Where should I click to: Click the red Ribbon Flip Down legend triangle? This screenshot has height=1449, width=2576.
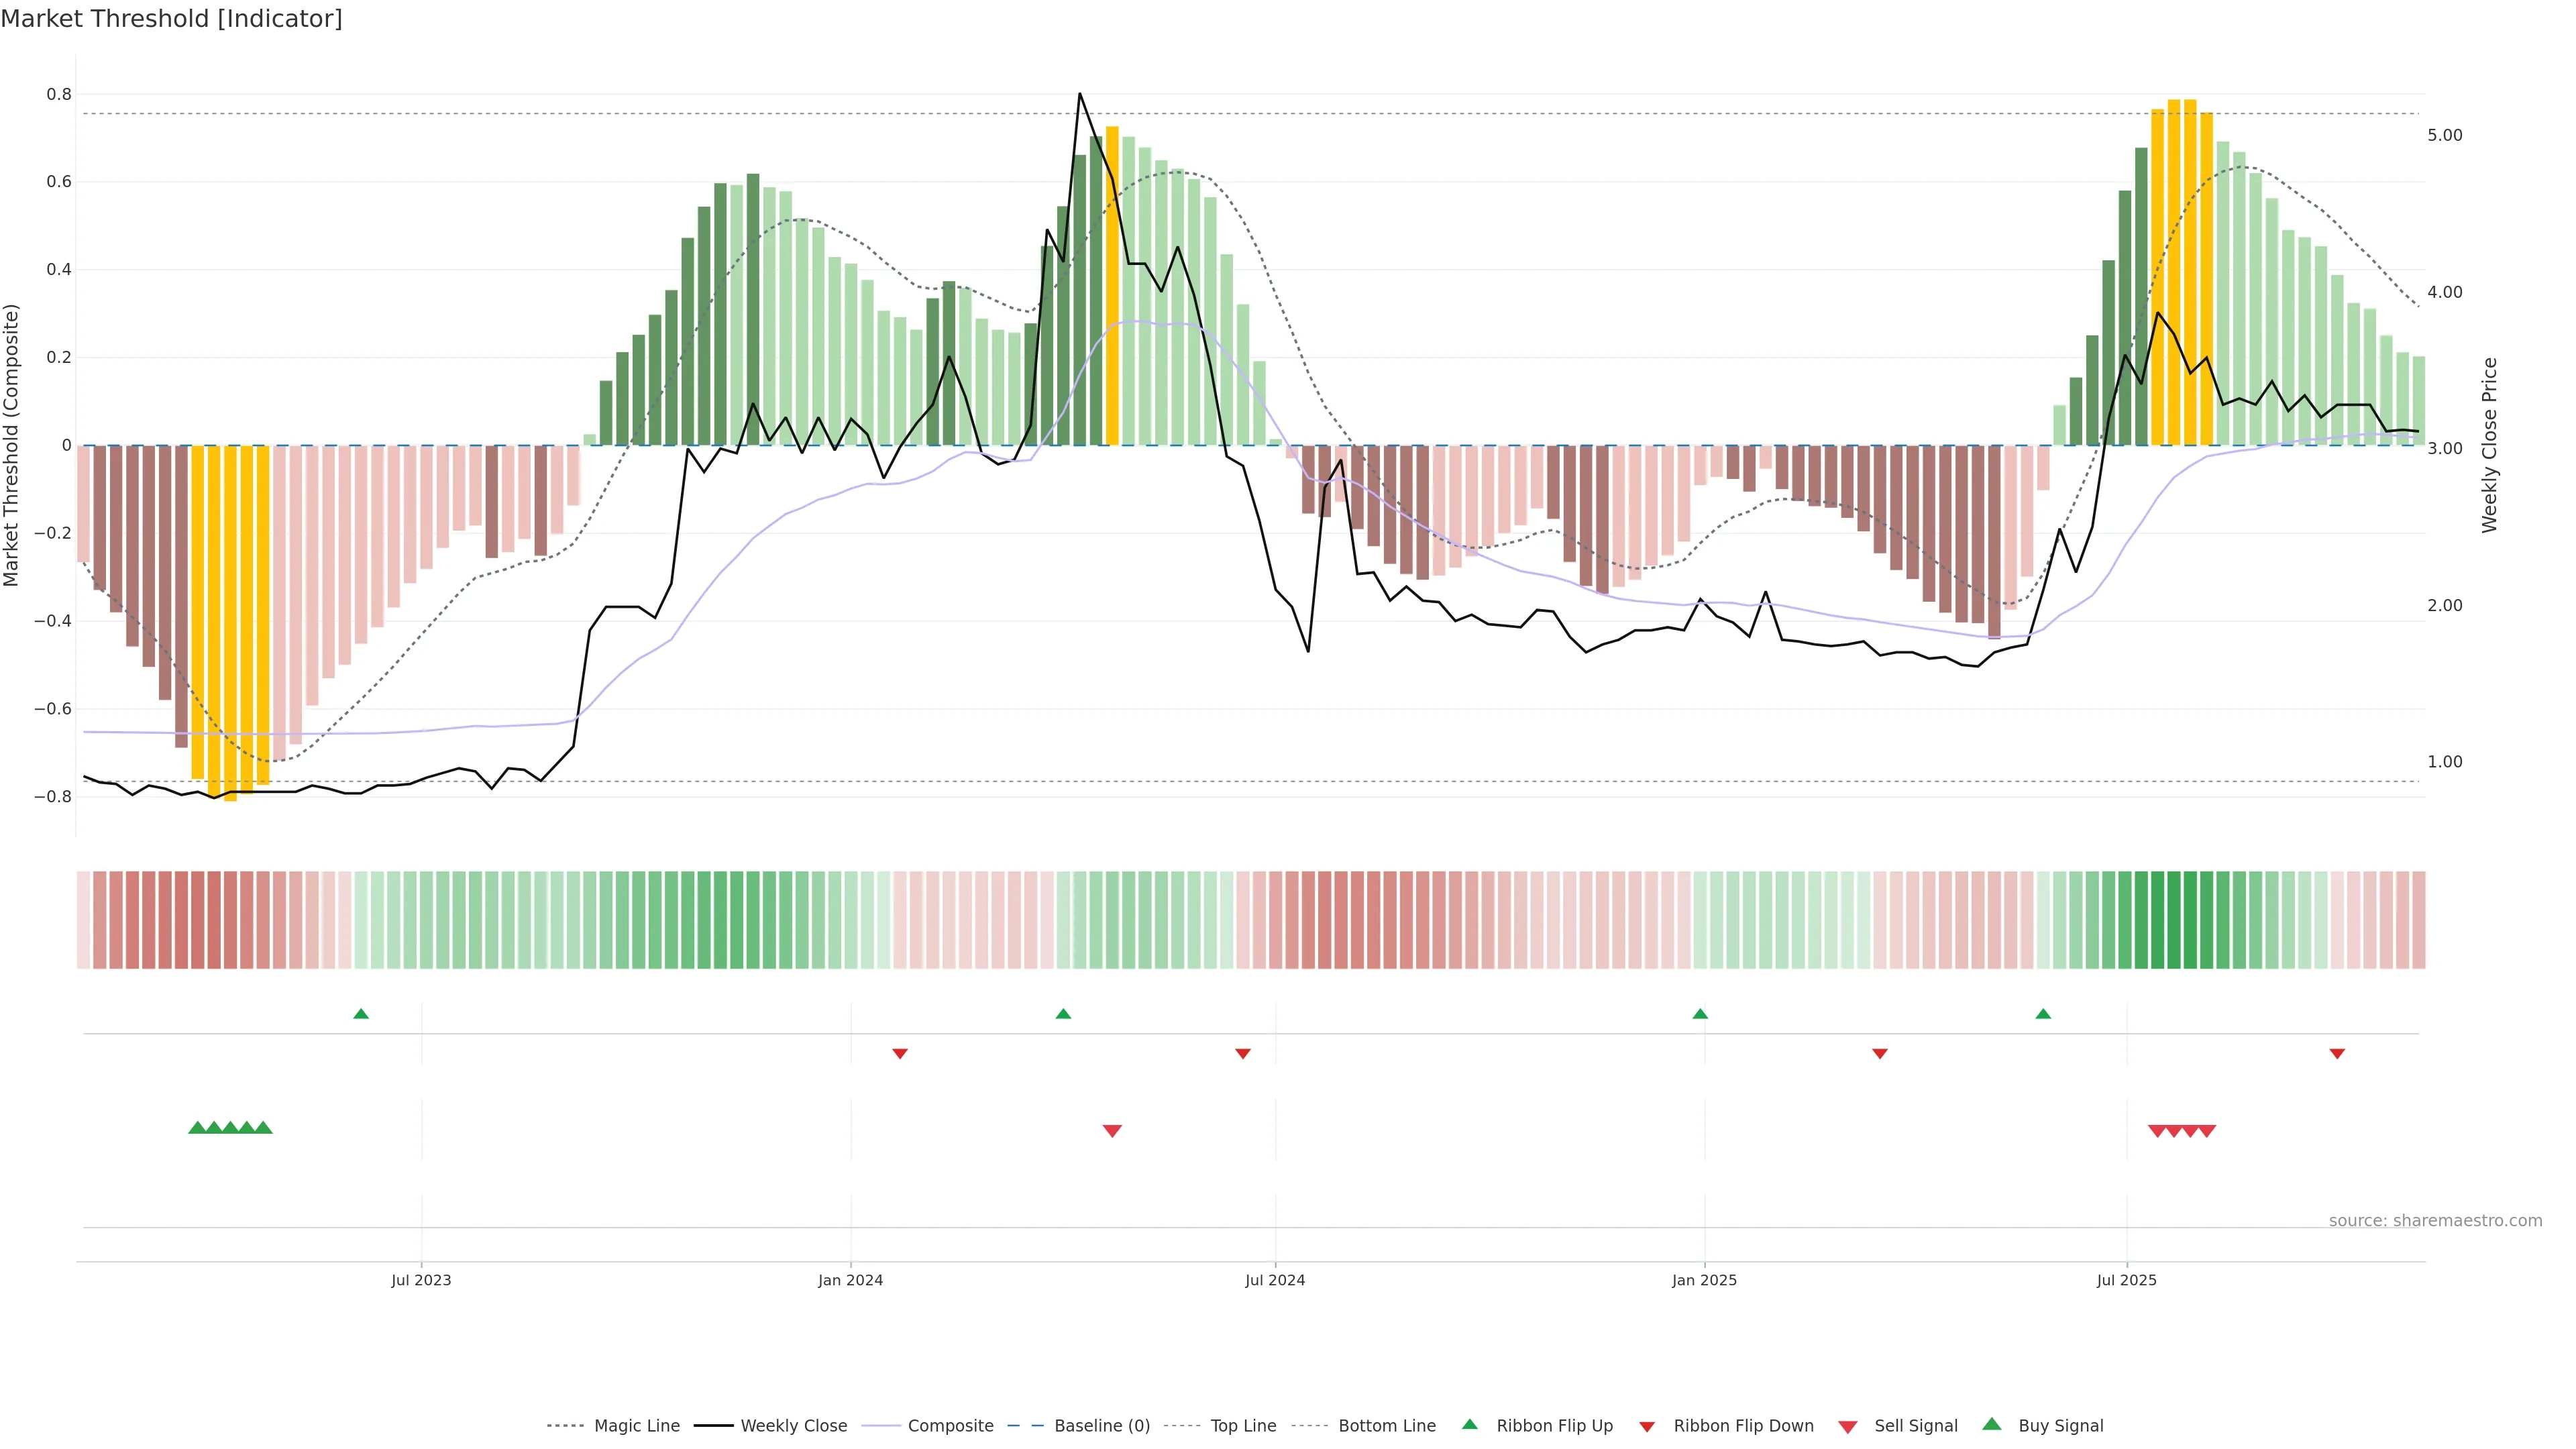1647,1427
